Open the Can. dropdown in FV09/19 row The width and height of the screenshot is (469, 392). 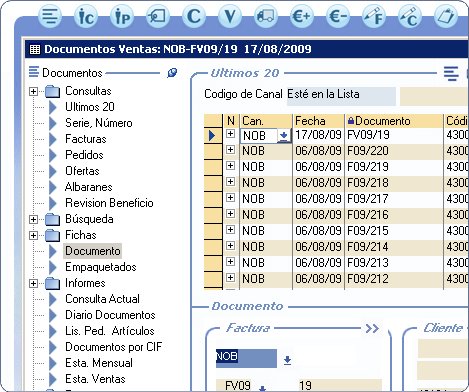click(x=284, y=136)
